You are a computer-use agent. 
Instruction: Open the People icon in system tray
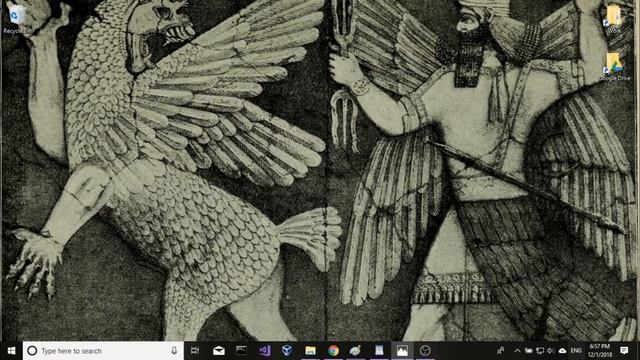500,351
